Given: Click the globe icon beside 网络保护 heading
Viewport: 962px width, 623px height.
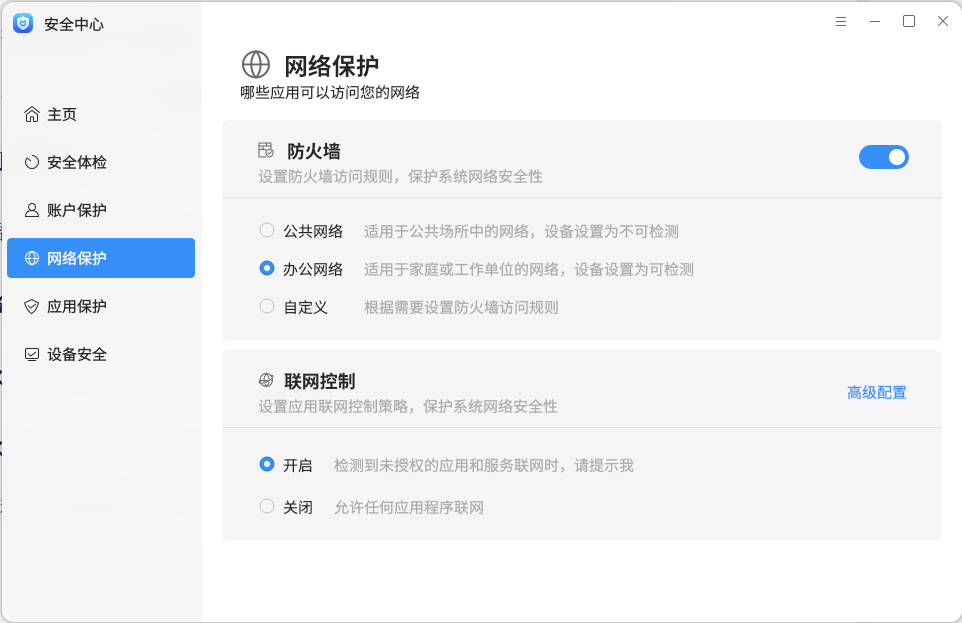Looking at the screenshot, I should 257,64.
